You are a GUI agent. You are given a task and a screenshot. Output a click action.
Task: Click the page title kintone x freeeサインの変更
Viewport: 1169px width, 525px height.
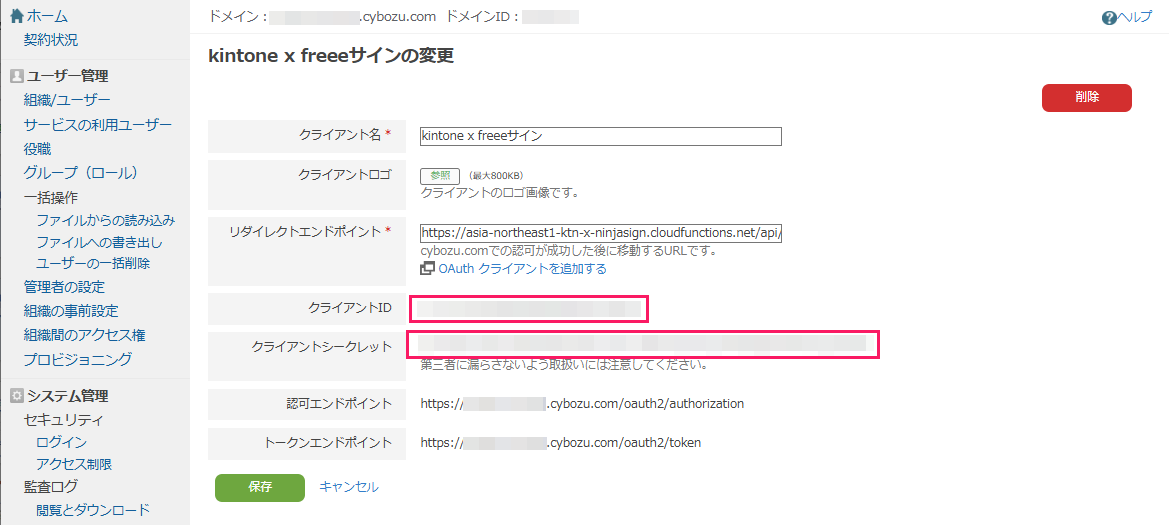(x=330, y=57)
